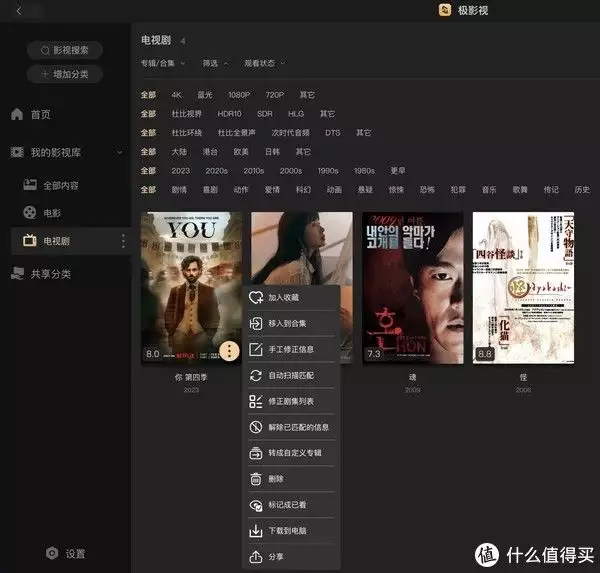Expand the 专辑/合集 dropdown
Viewport: 600px width, 573px height.
[163, 63]
